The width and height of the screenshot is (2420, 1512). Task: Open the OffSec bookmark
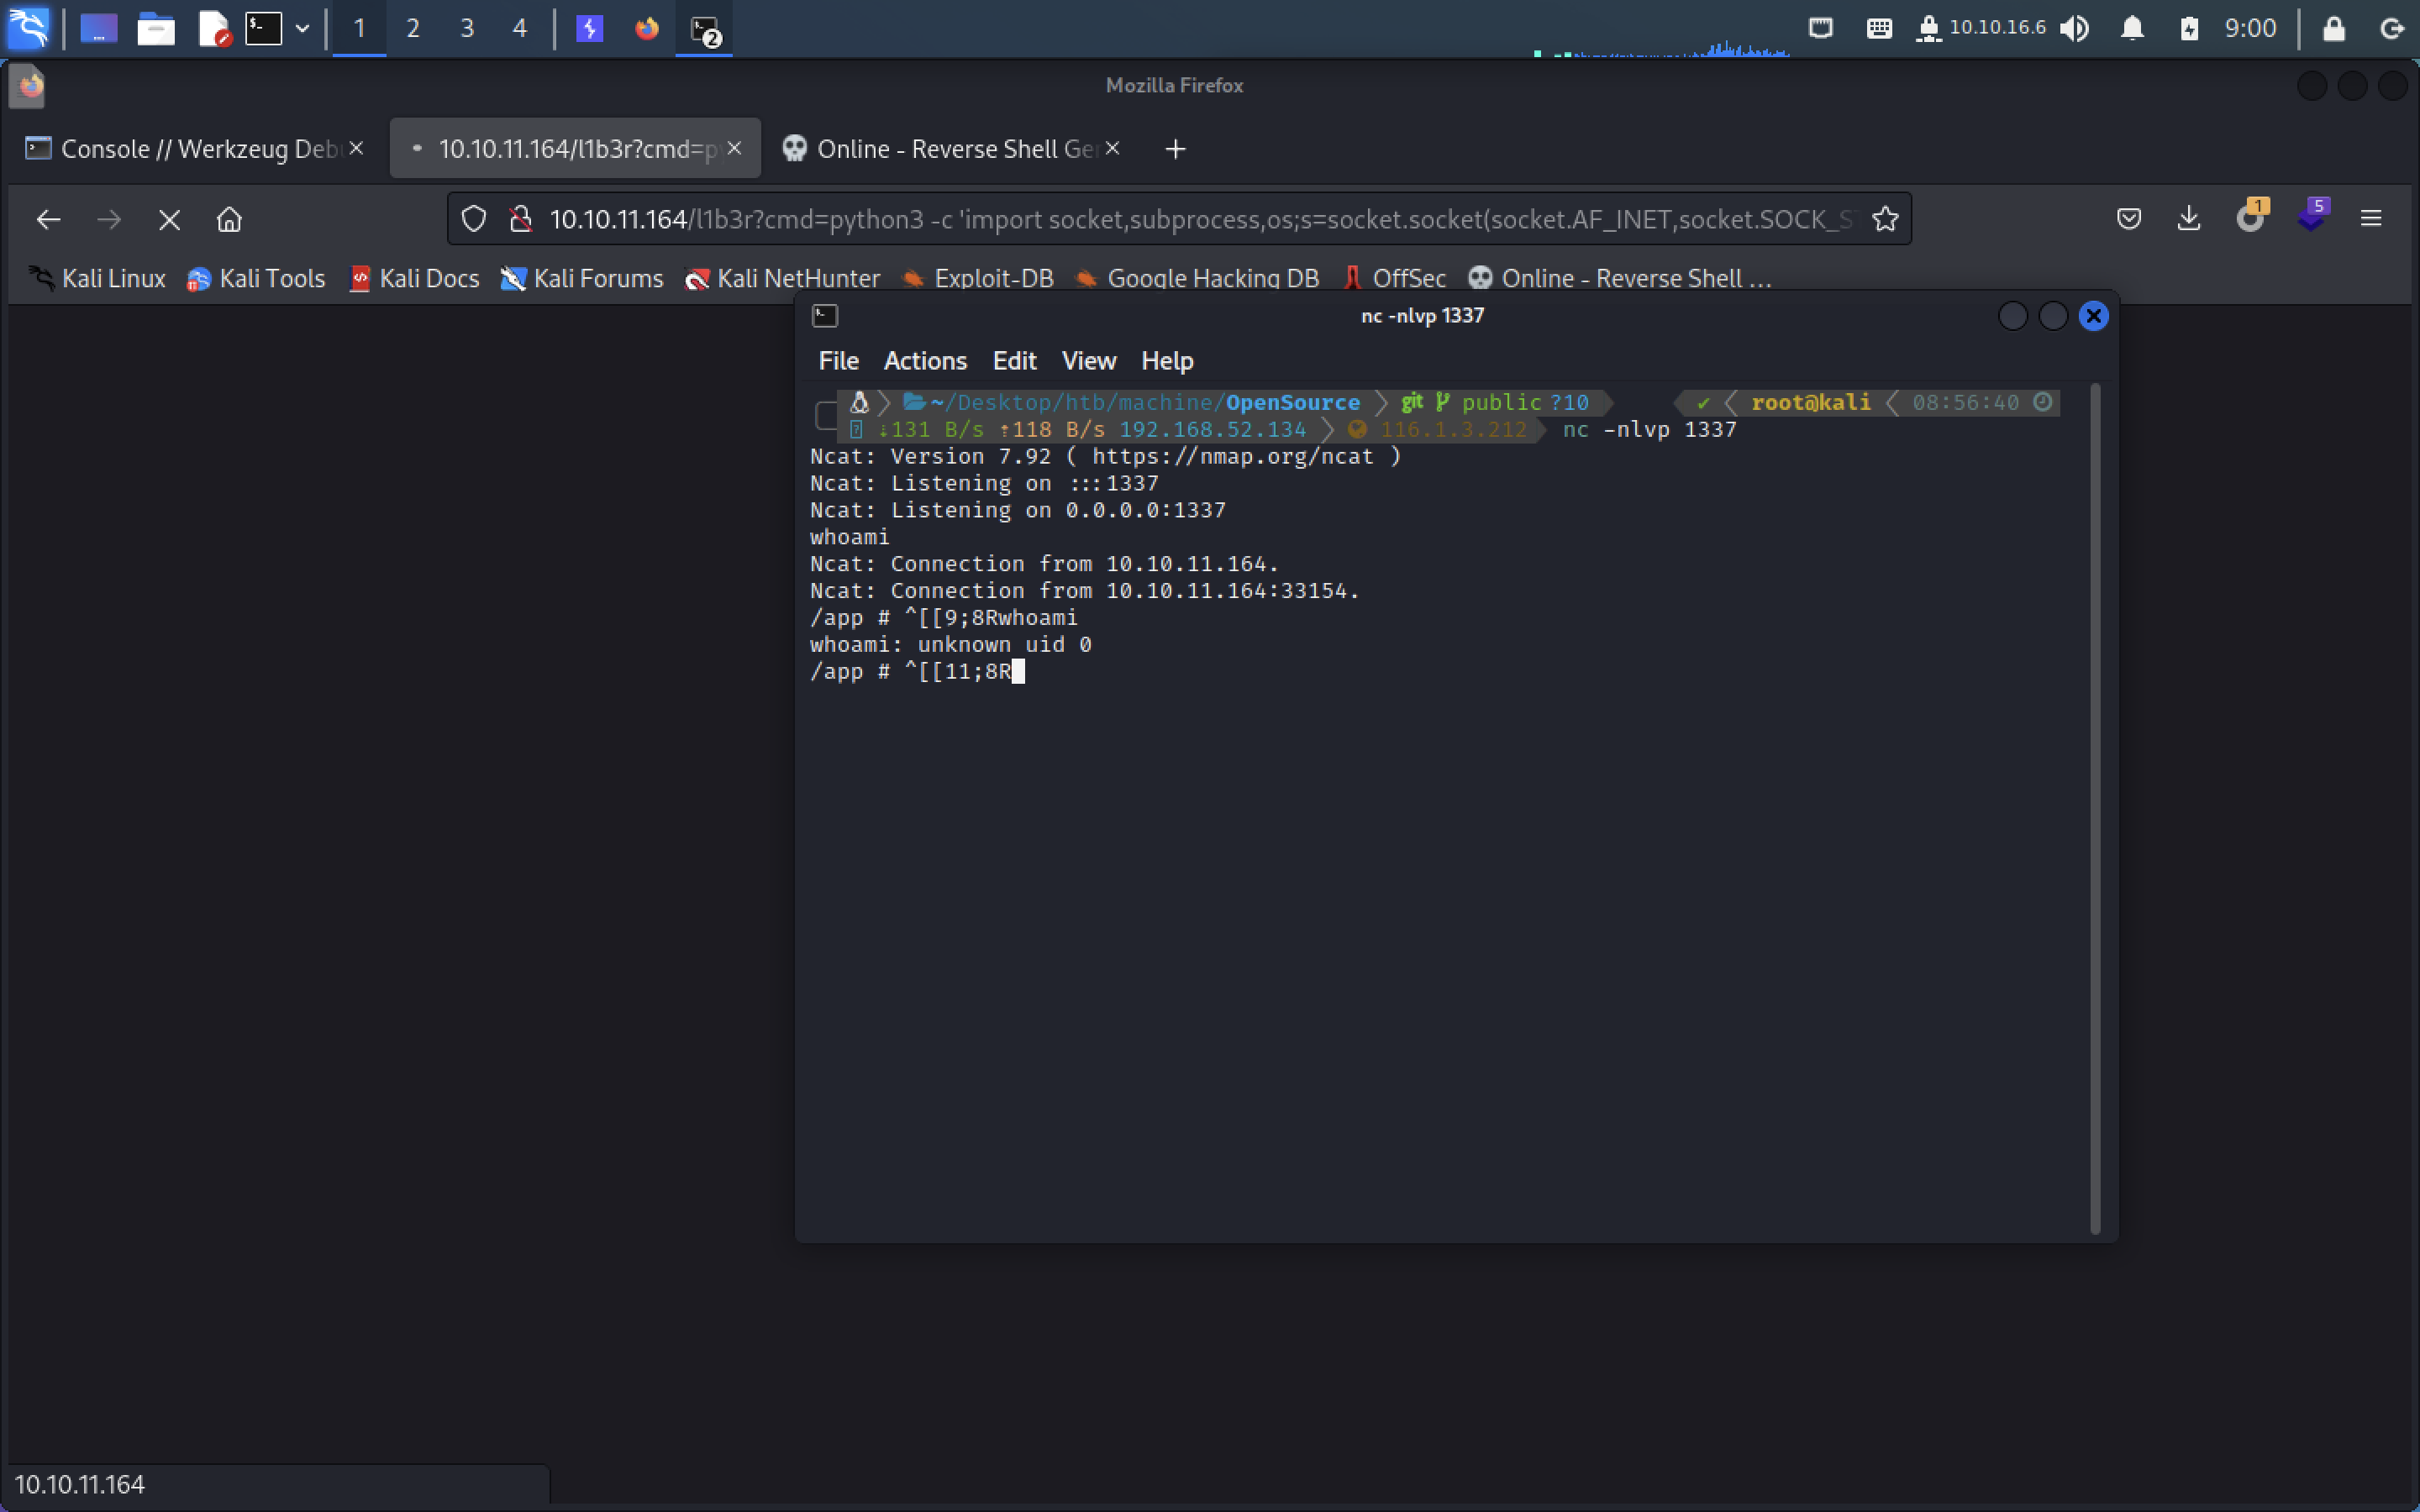pyautogui.click(x=1394, y=278)
